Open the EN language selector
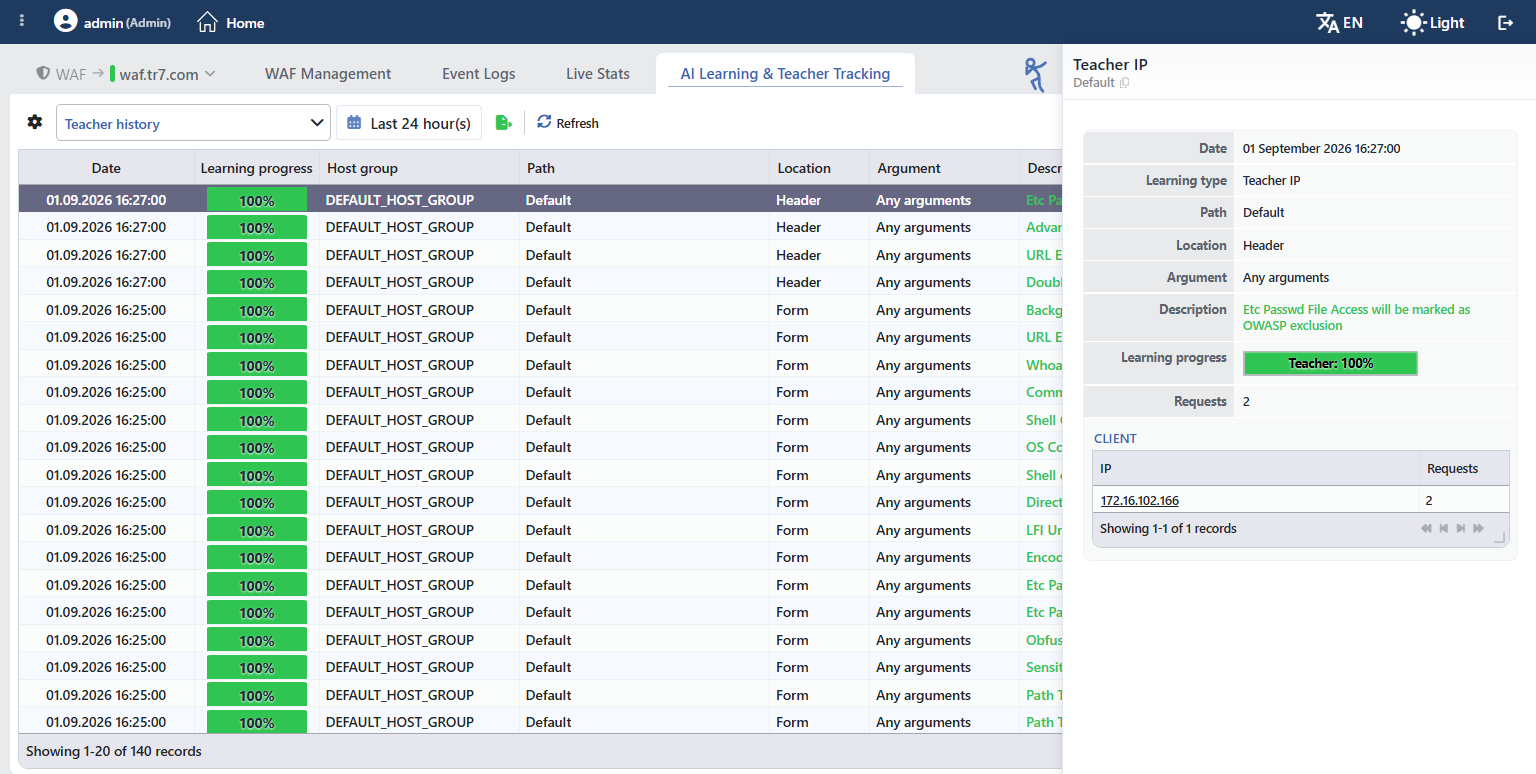The image size is (1536, 774). coord(1340,22)
